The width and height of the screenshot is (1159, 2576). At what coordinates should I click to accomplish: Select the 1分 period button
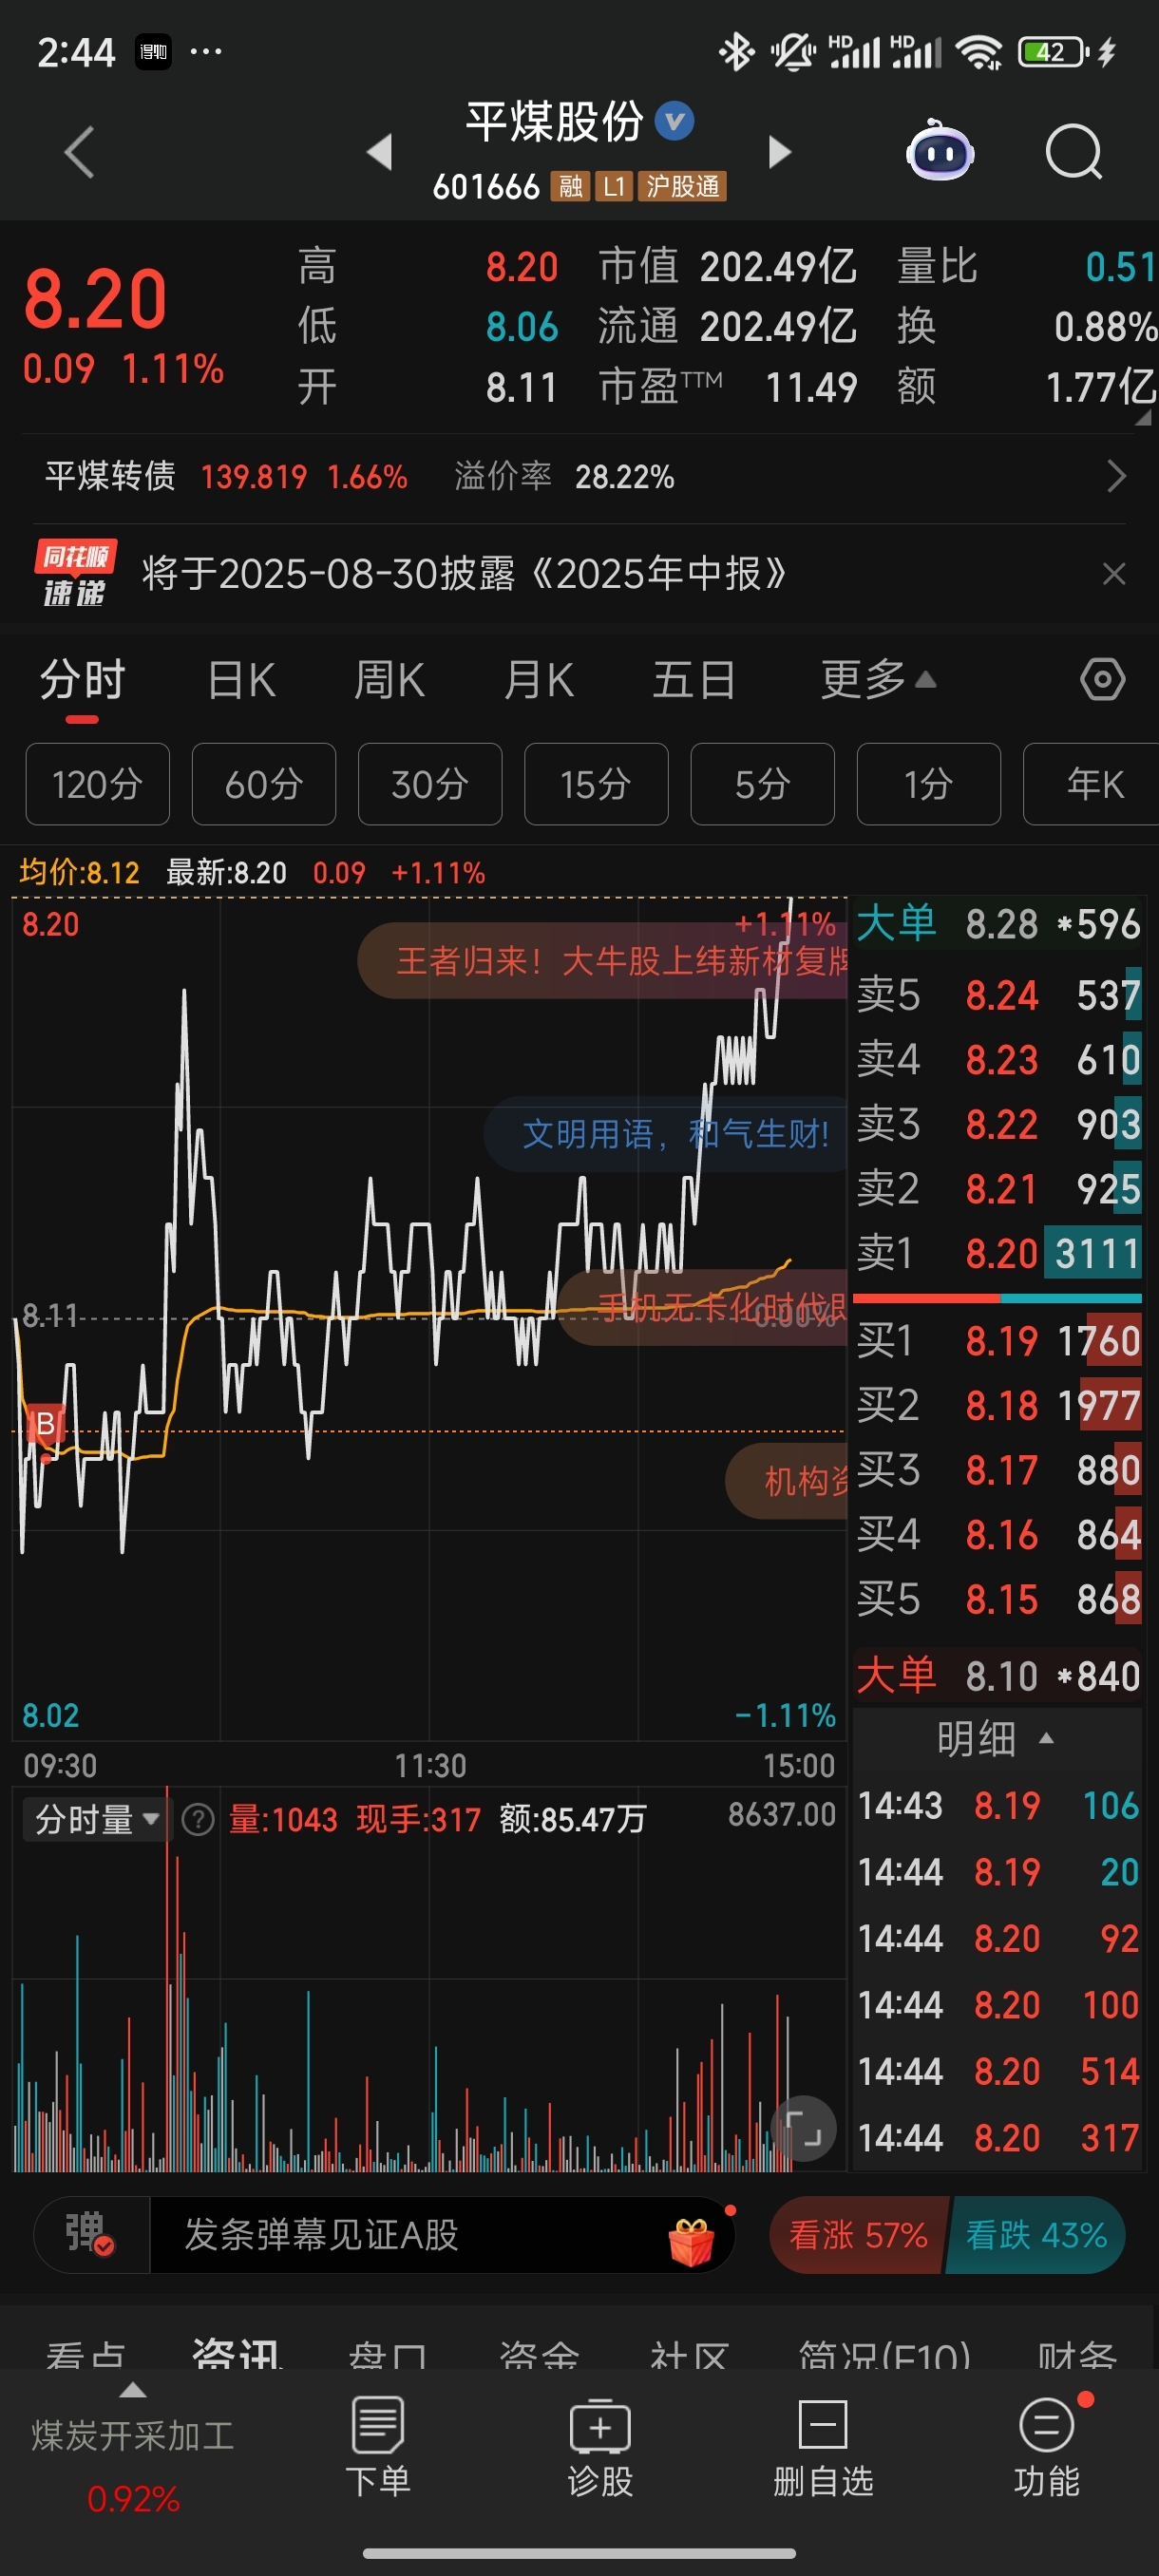[x=928, y=784]
